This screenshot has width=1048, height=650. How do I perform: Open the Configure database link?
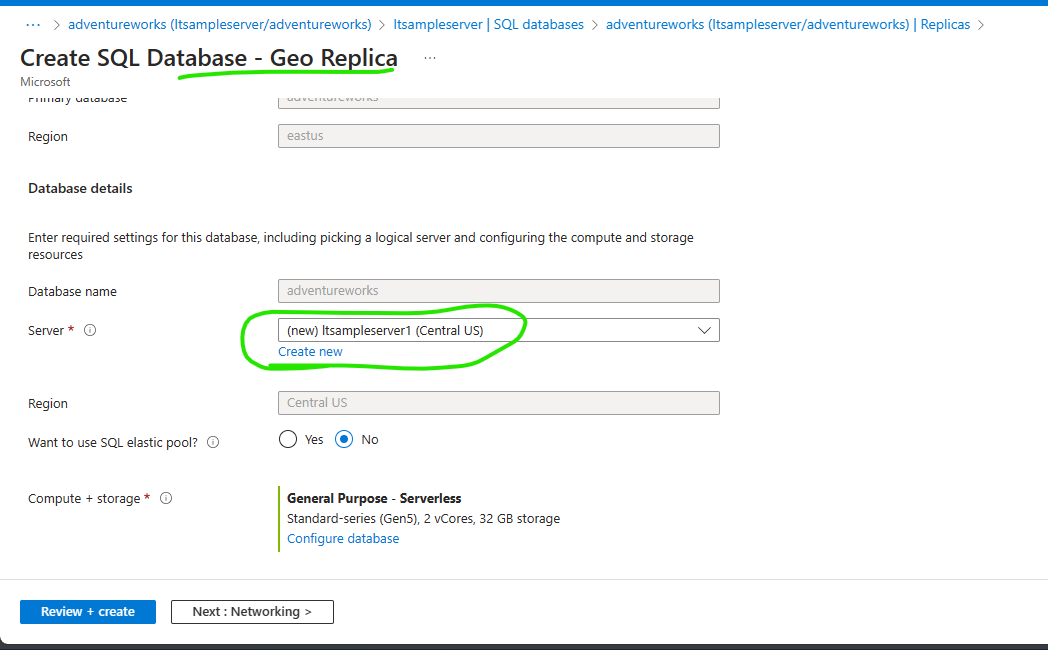pyautogui.click(x=343, y=538)
